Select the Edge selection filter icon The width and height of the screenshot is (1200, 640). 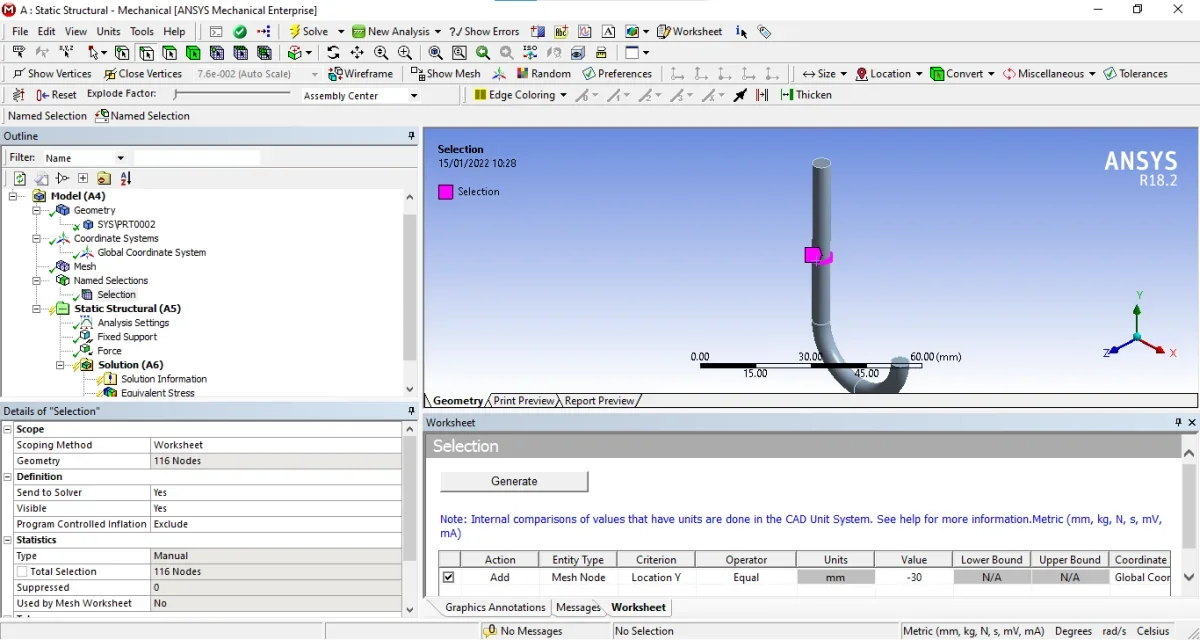point(146,52)
